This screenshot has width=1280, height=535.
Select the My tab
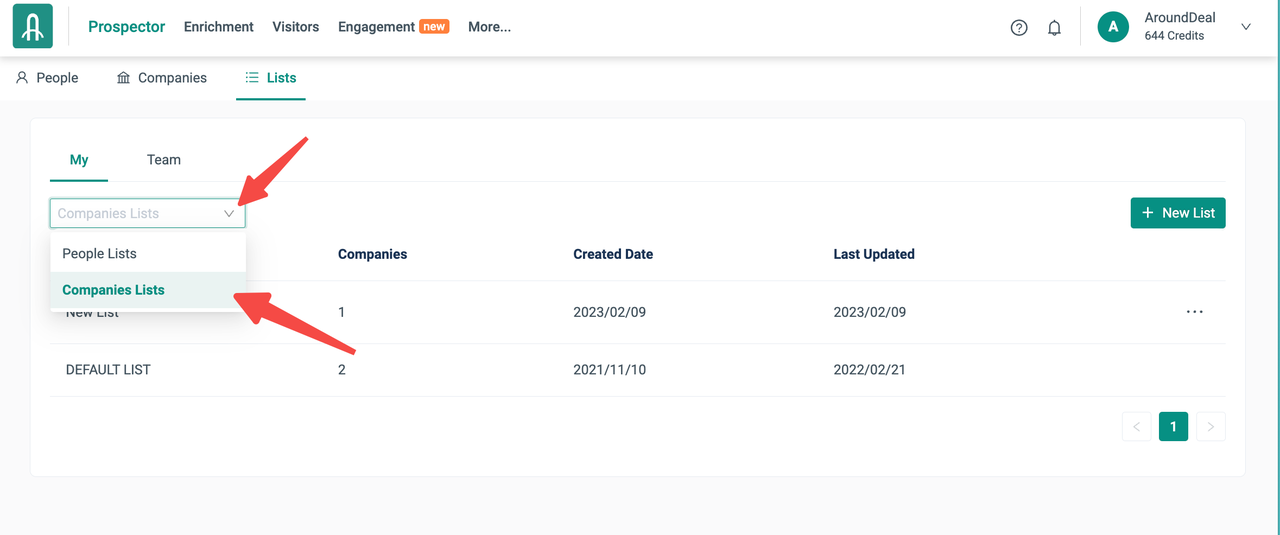click(x=79, y=160)
